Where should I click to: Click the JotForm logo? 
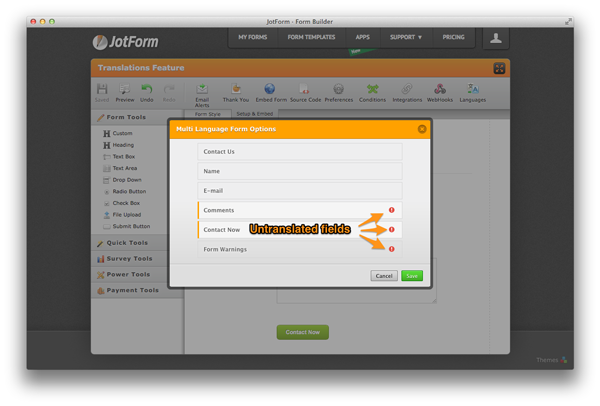pos(126,42)
